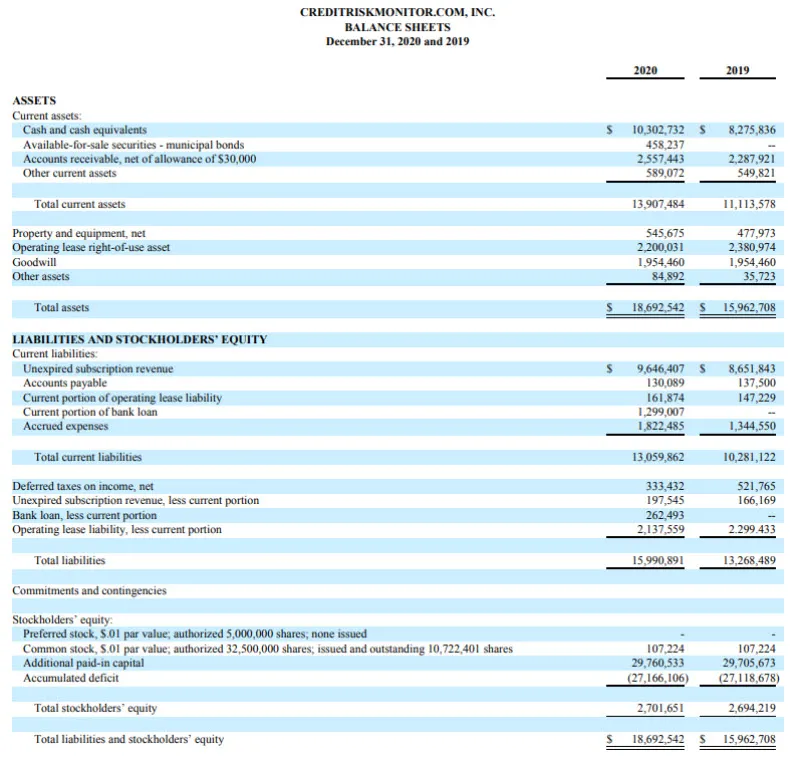
Task: Select the 2020 column header
Action: click(645, 70)
